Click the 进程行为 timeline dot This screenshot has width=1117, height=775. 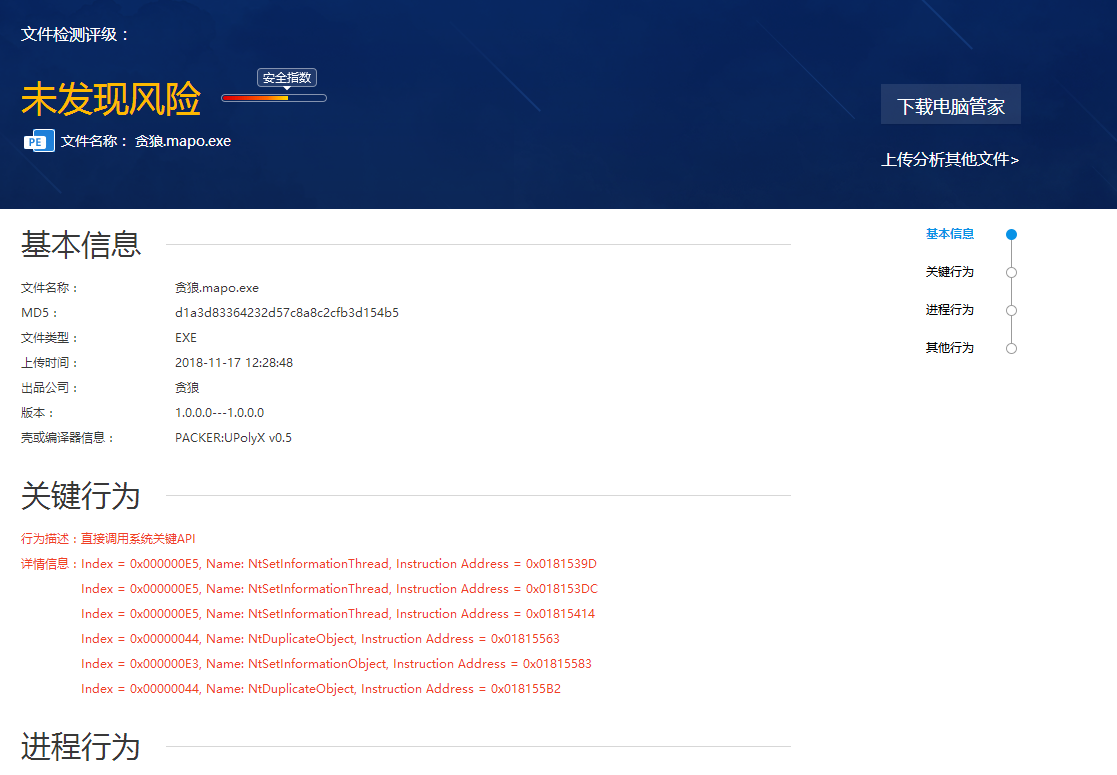tap(1011, 310)
